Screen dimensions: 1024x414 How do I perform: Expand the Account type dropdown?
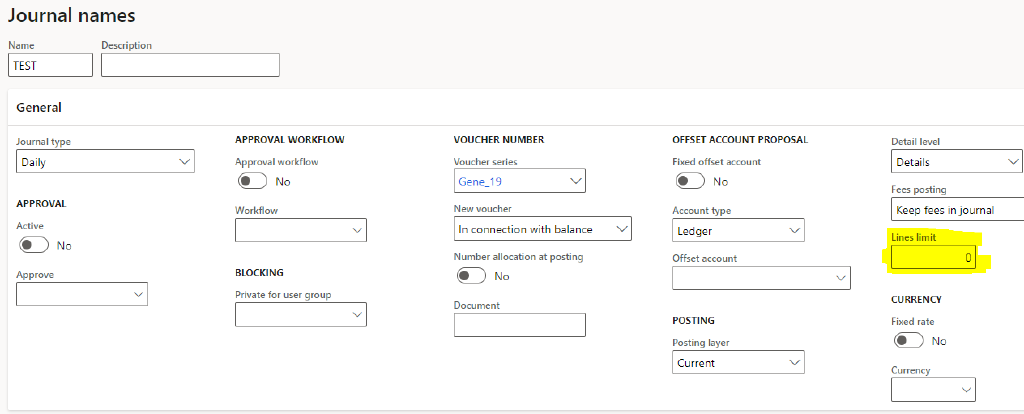738,231
